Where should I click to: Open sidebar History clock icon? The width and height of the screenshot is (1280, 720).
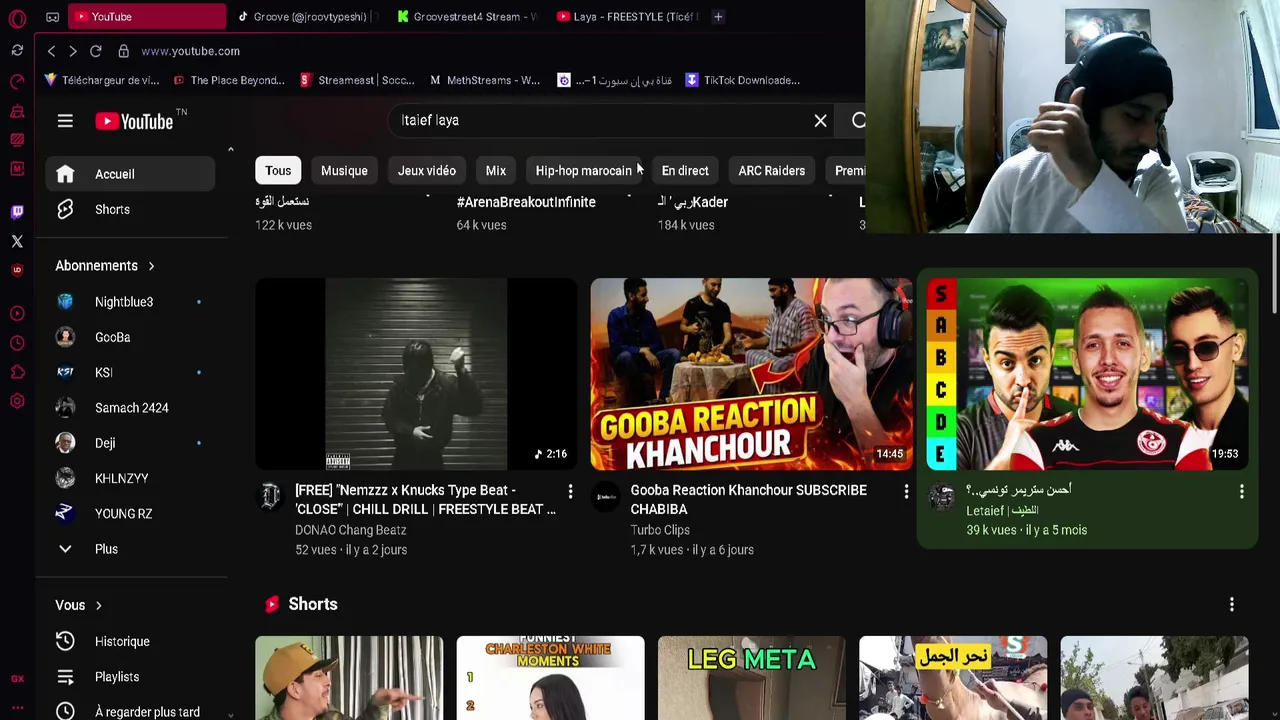coord(17,343)
